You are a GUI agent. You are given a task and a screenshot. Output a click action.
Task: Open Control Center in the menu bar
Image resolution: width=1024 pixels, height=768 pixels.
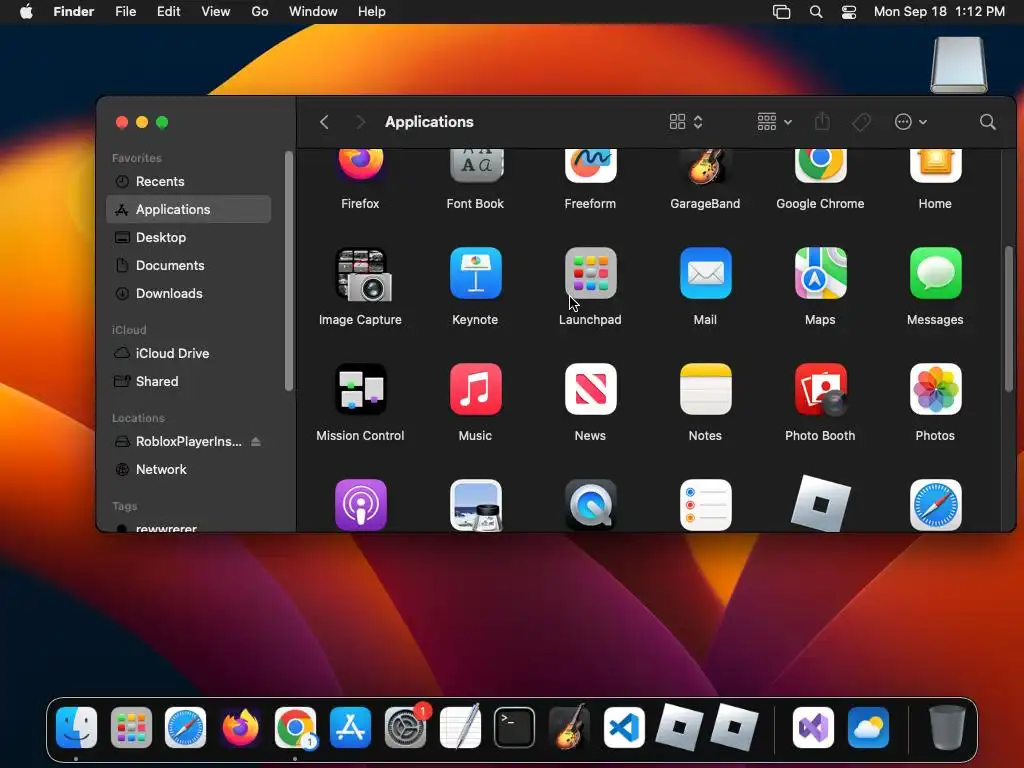(x=848, y=12)
